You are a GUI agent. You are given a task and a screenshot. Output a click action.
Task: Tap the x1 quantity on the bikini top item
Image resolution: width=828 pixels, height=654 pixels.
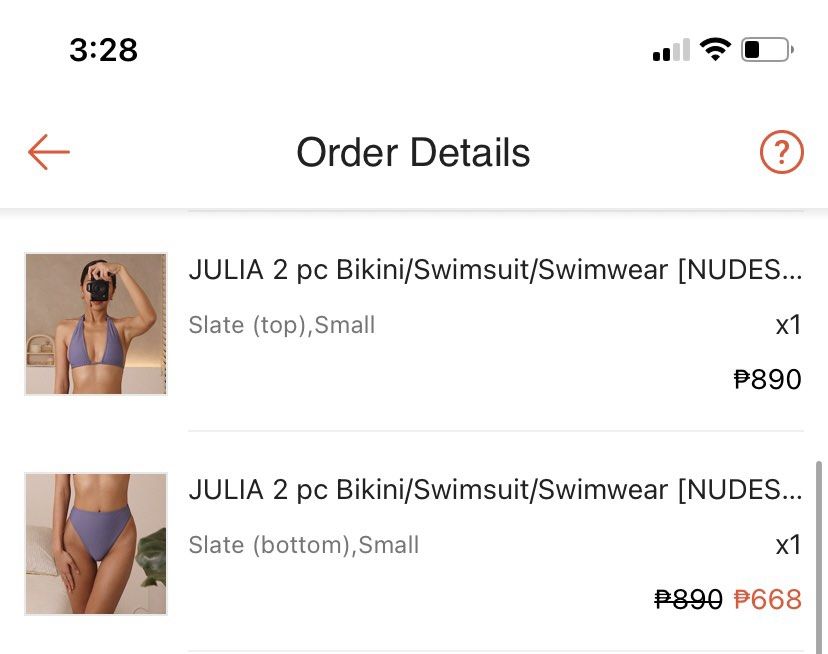pyautogui.click(x=789, y=325)
